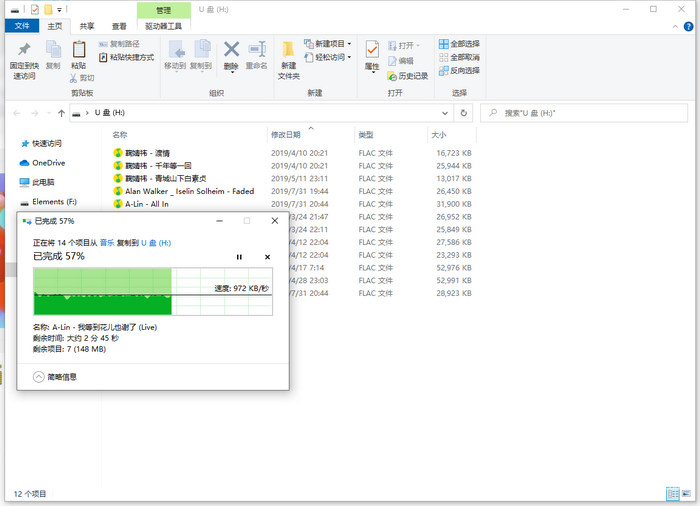
Task: Select the file modified 2019/5/11 23:11
Action: (x=292, y=179)
